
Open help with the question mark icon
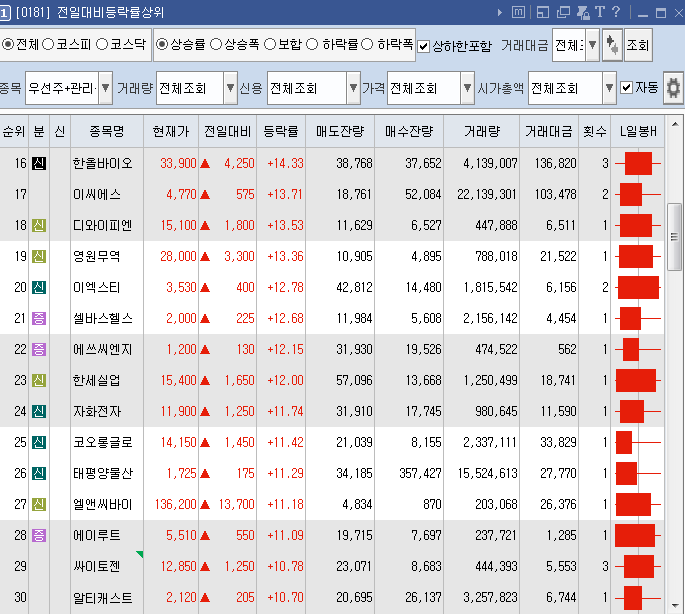(616, 12)
